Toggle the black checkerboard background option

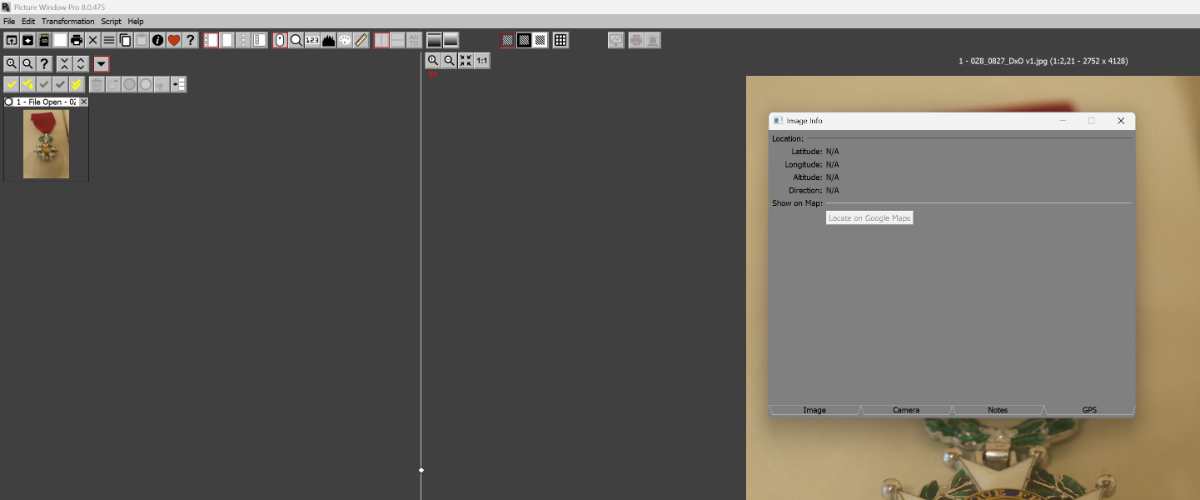524,40
